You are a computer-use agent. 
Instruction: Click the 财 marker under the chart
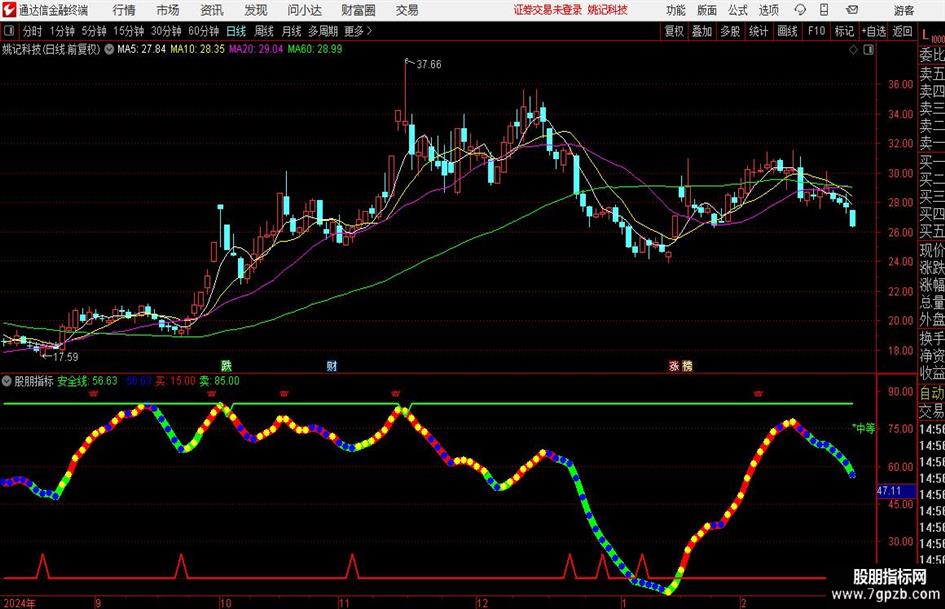tap(331, 365)
